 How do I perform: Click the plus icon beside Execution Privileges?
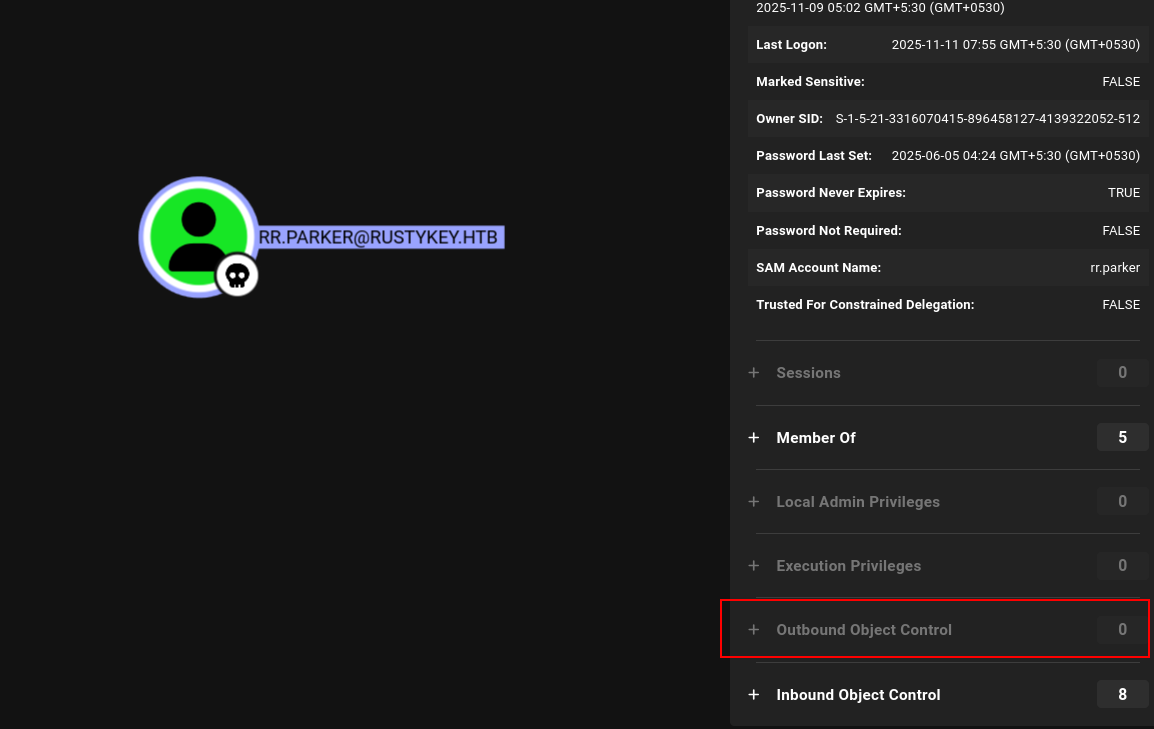point(754,566)
